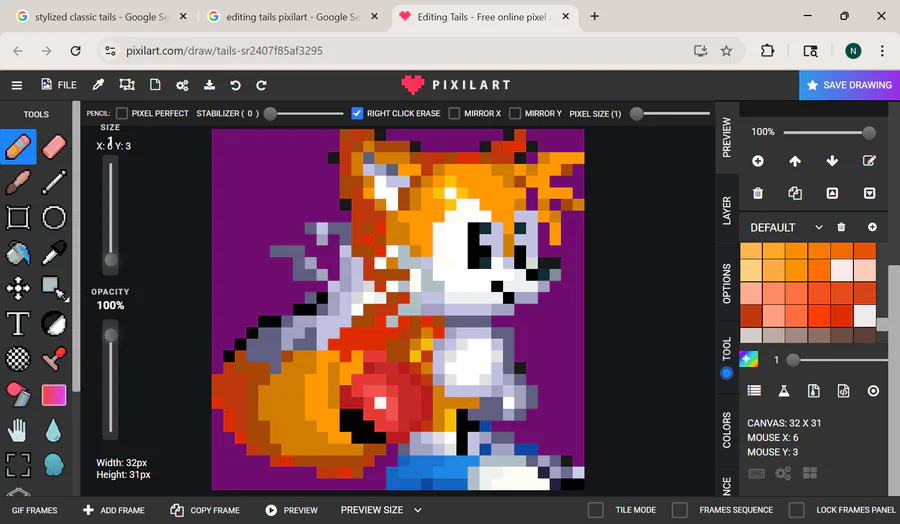Viewport: 900px width, 524px height.
Task: Toggle the Frames Sequence checkbox
Action: (x=680, y=510)
